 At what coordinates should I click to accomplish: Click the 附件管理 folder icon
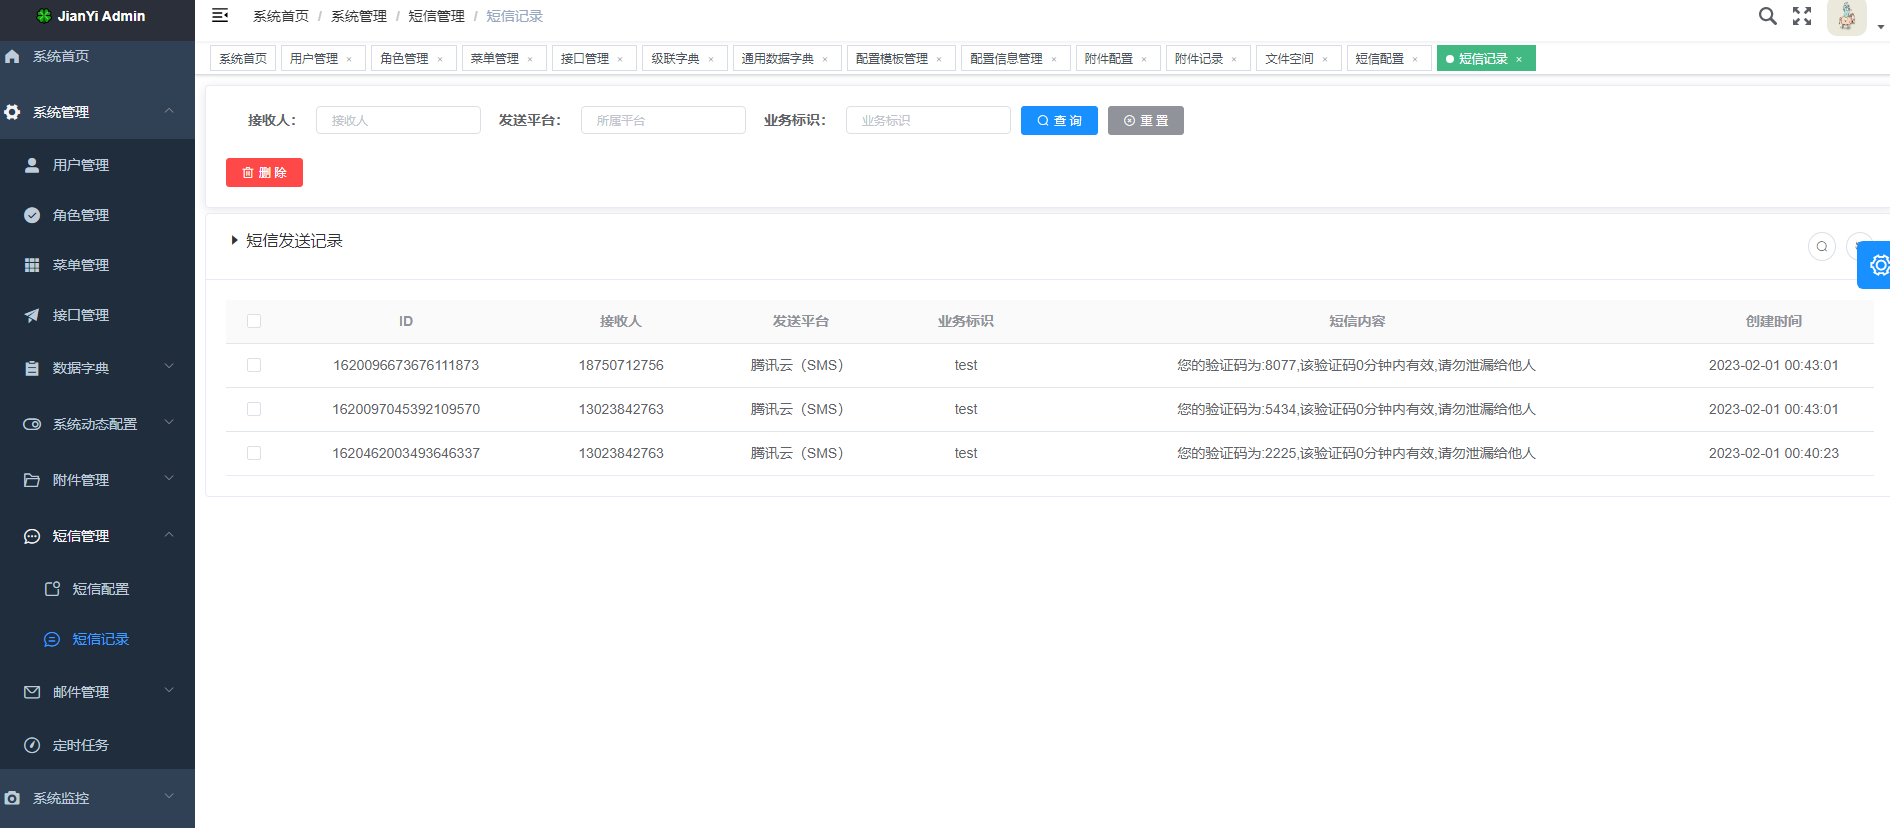pyautogui.click(x=32, y=480)
